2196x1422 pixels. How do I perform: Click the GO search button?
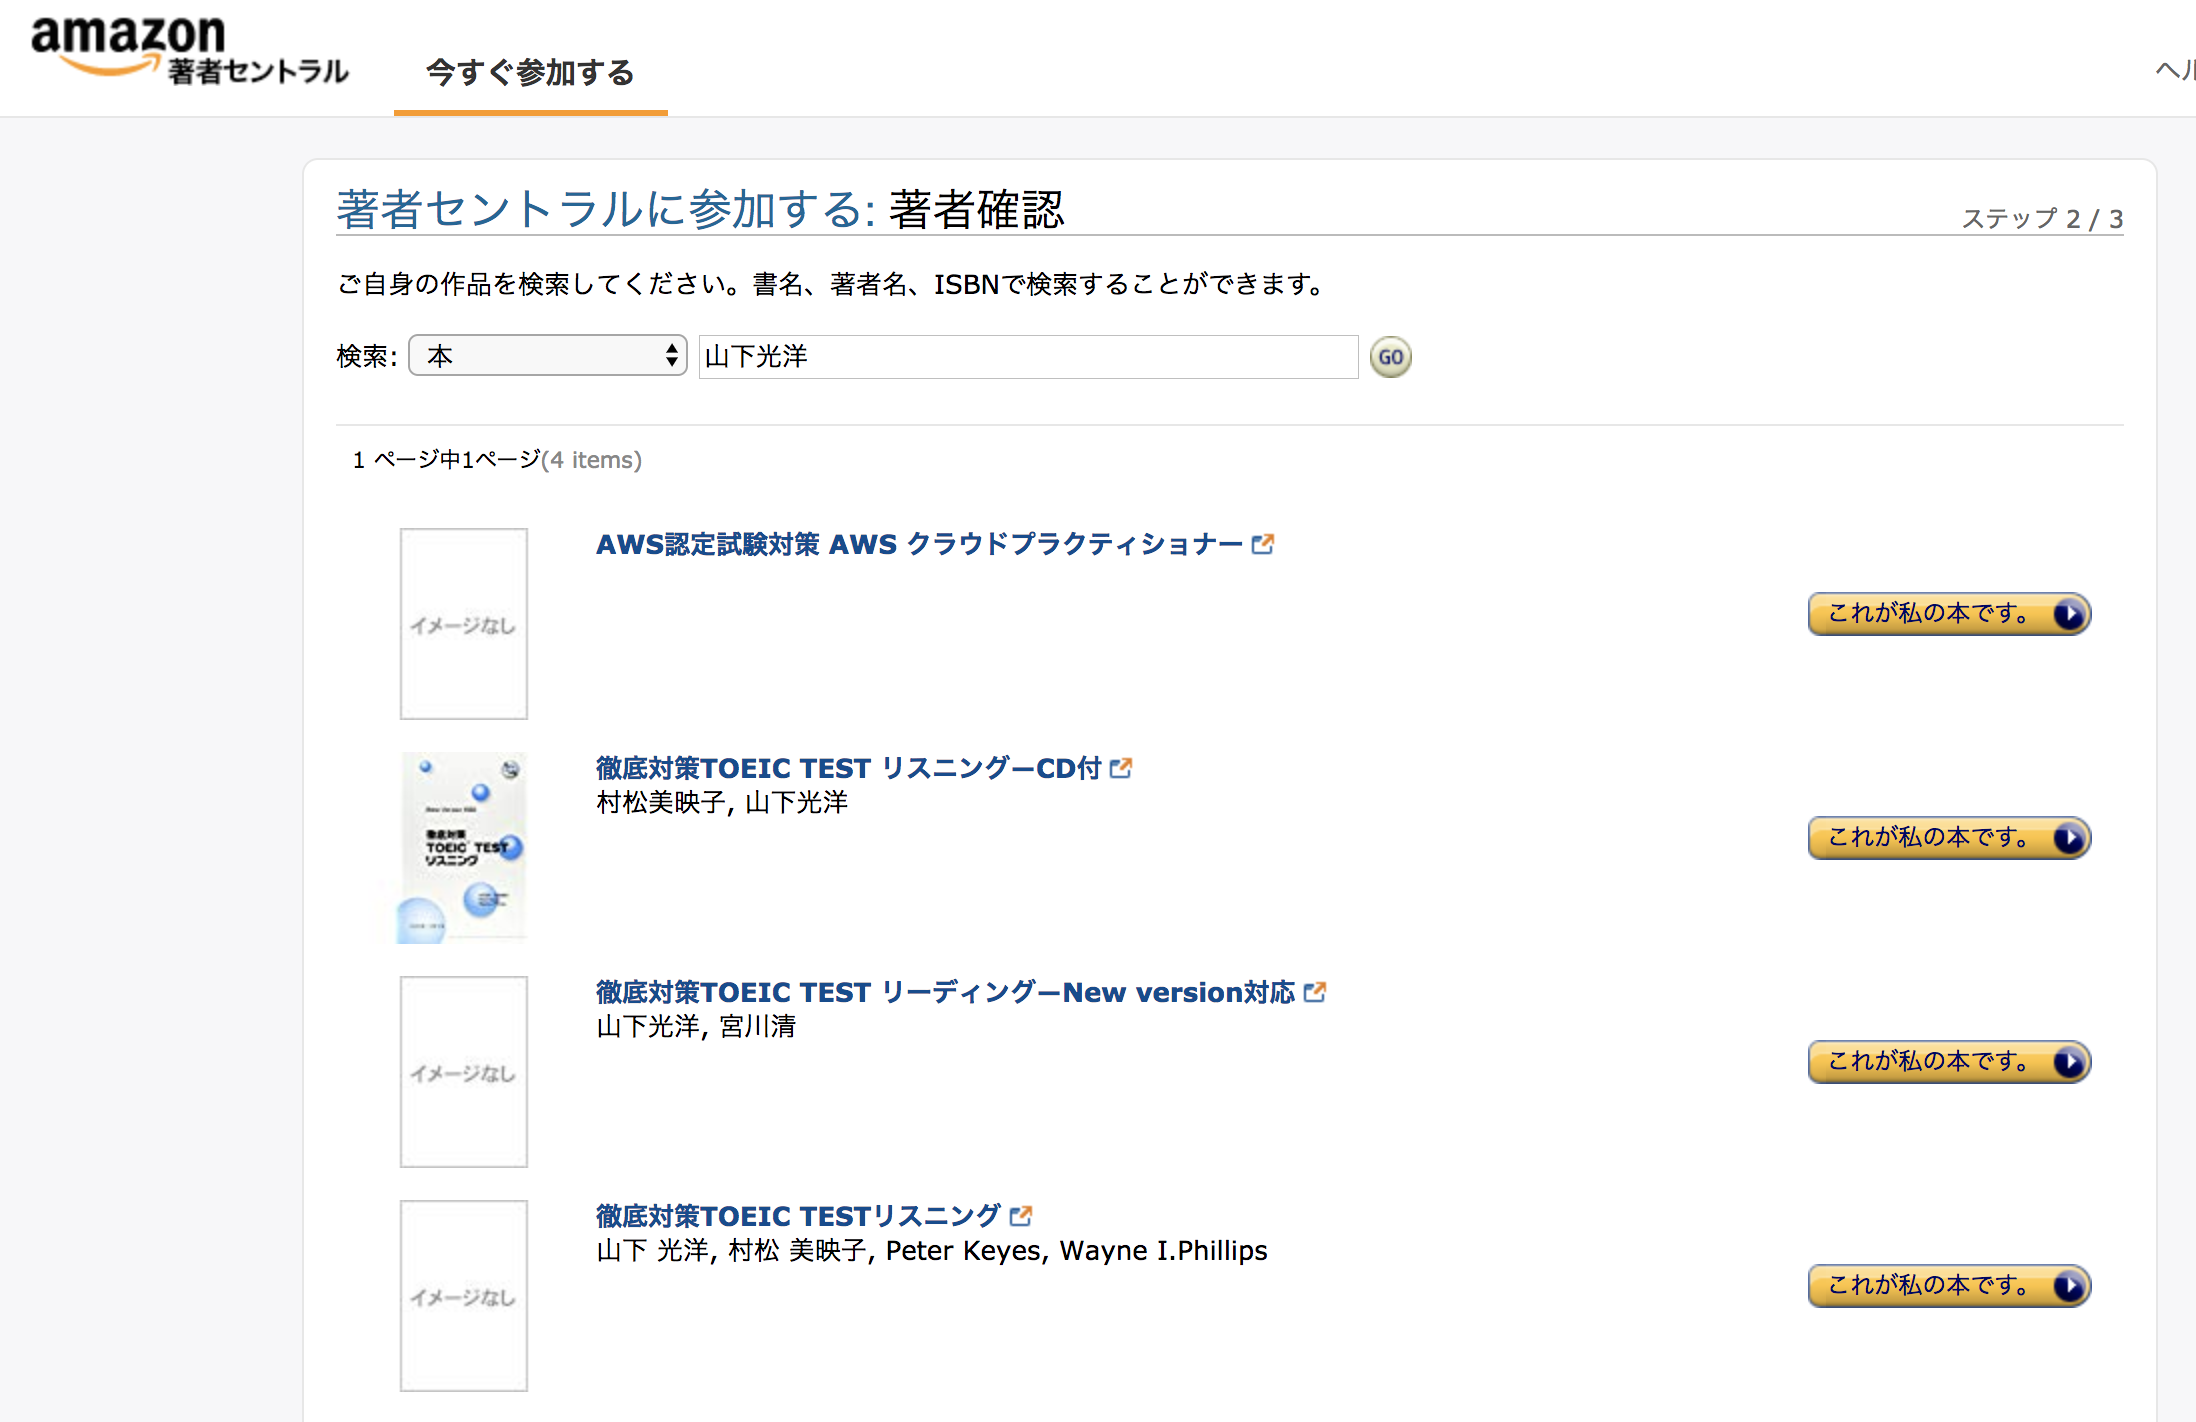1390,357
